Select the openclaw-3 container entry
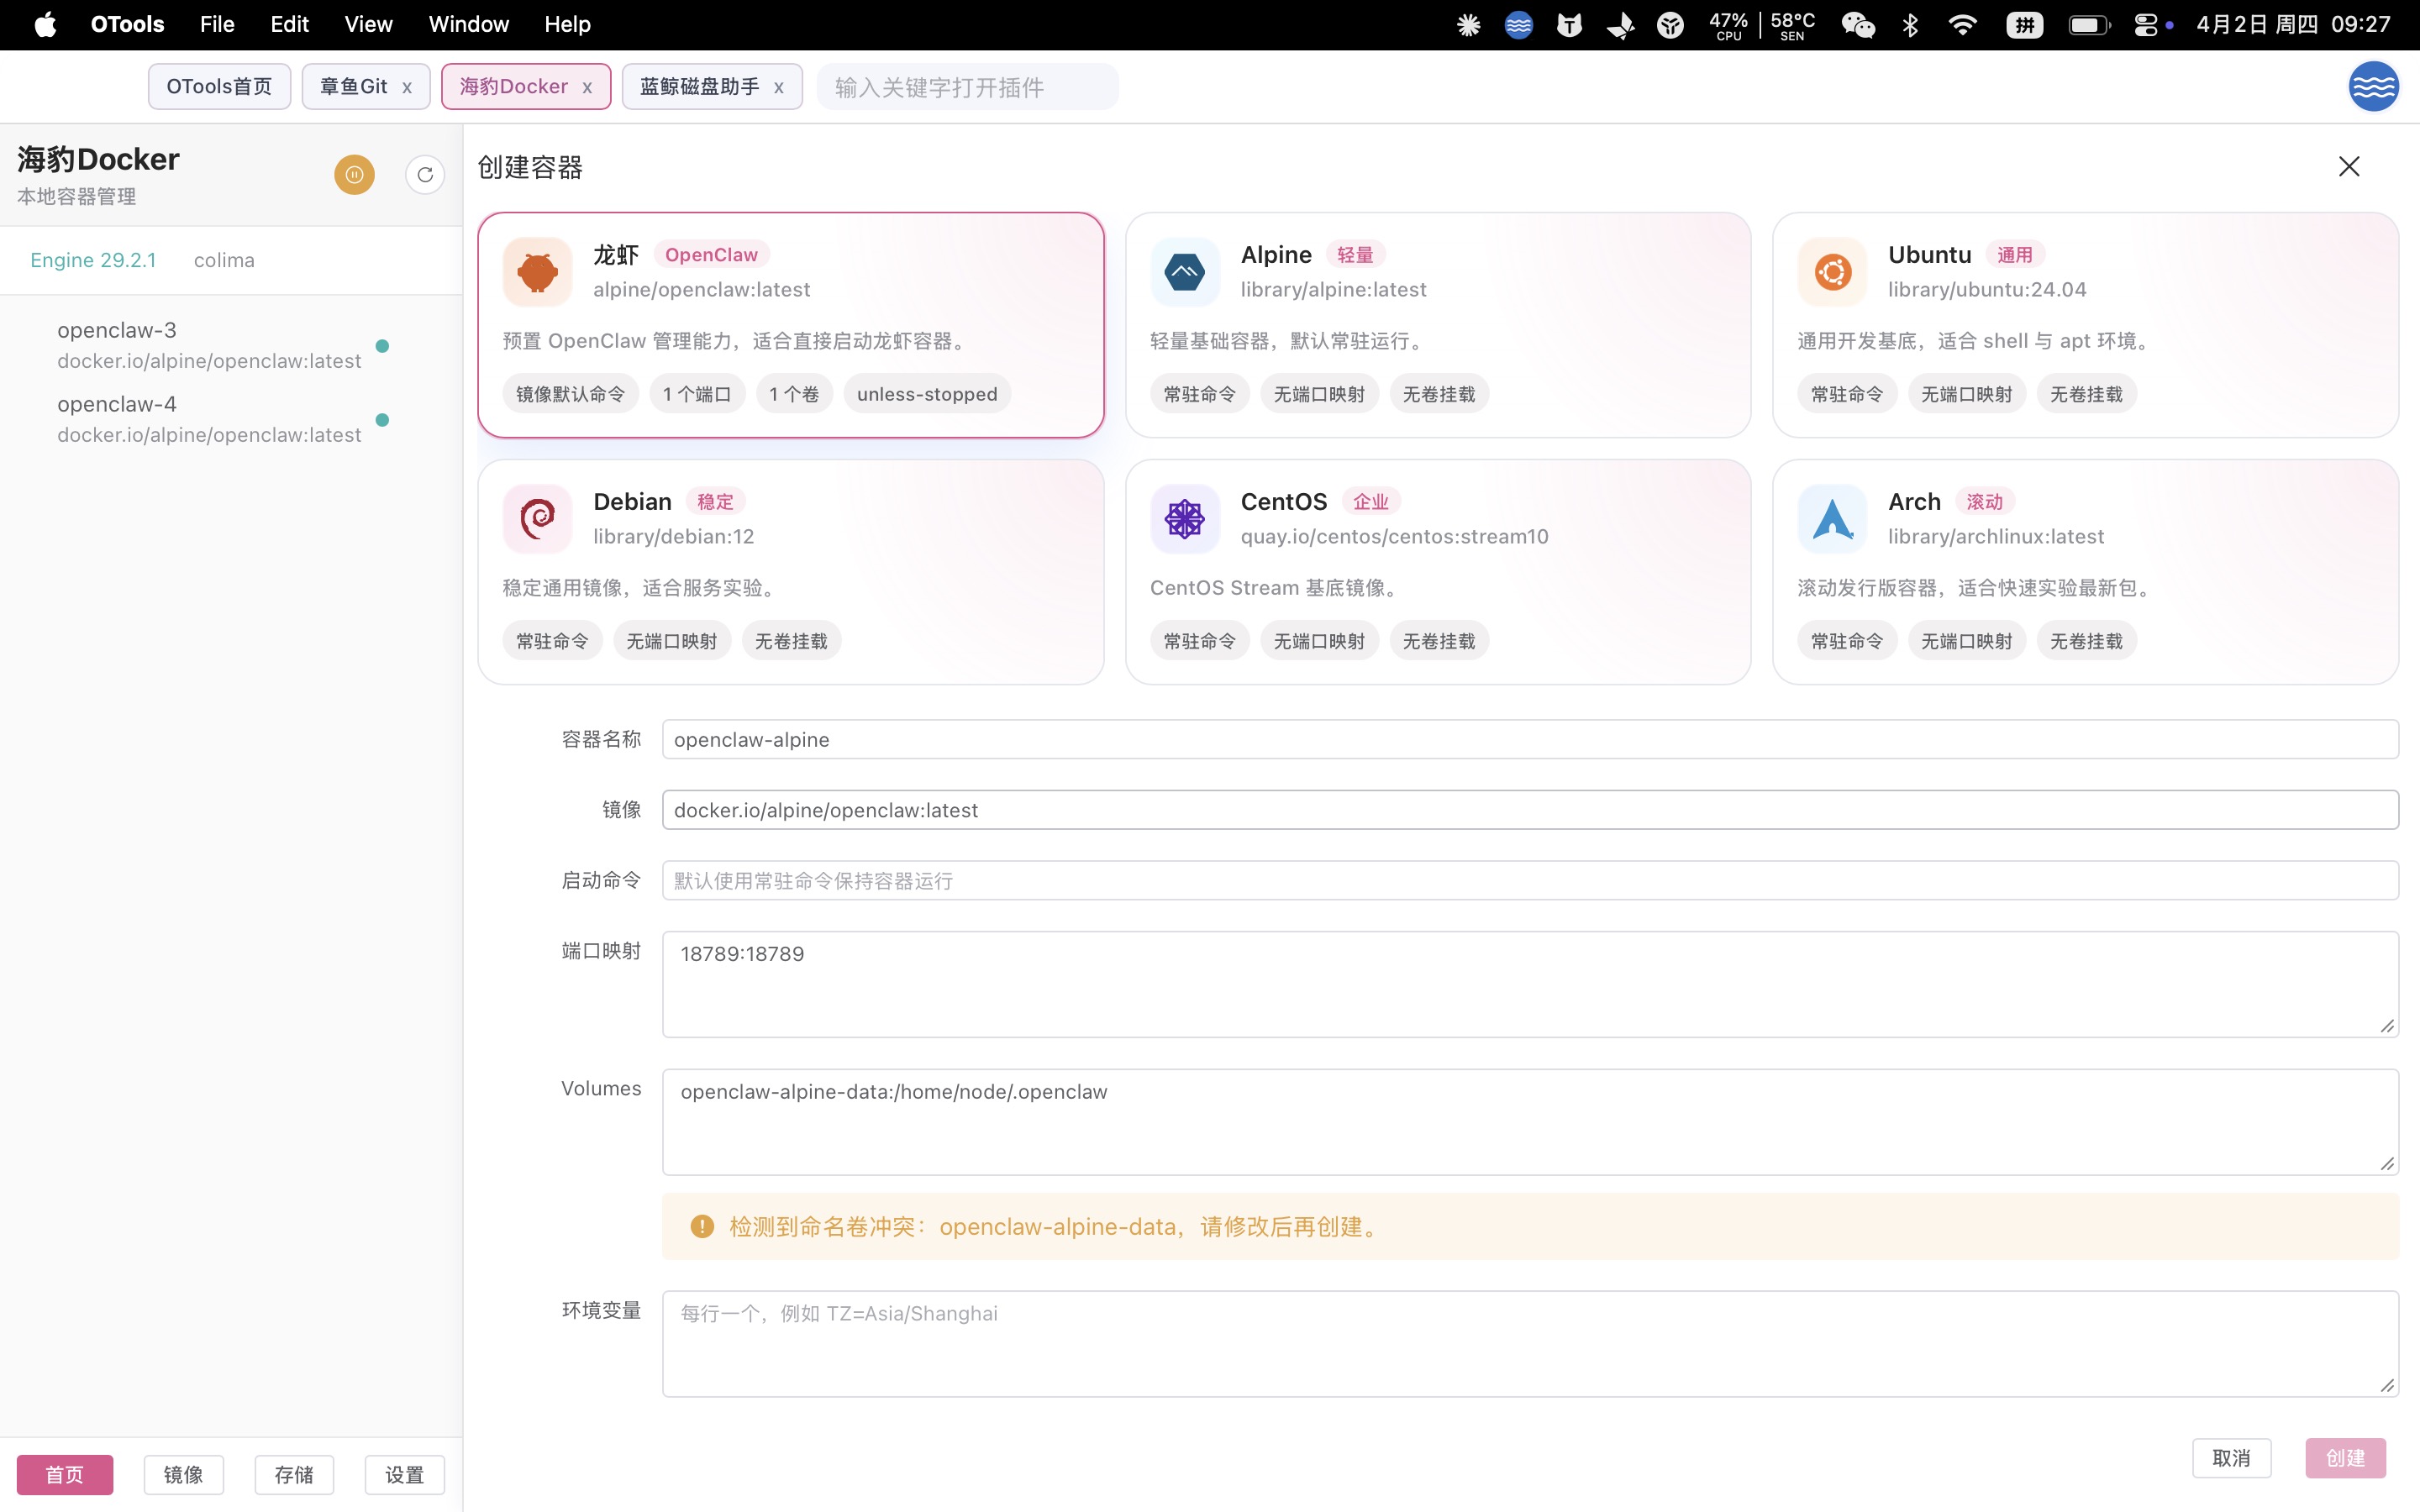The height and width of the screenshot is (1512, 2420). coord(208,345)
